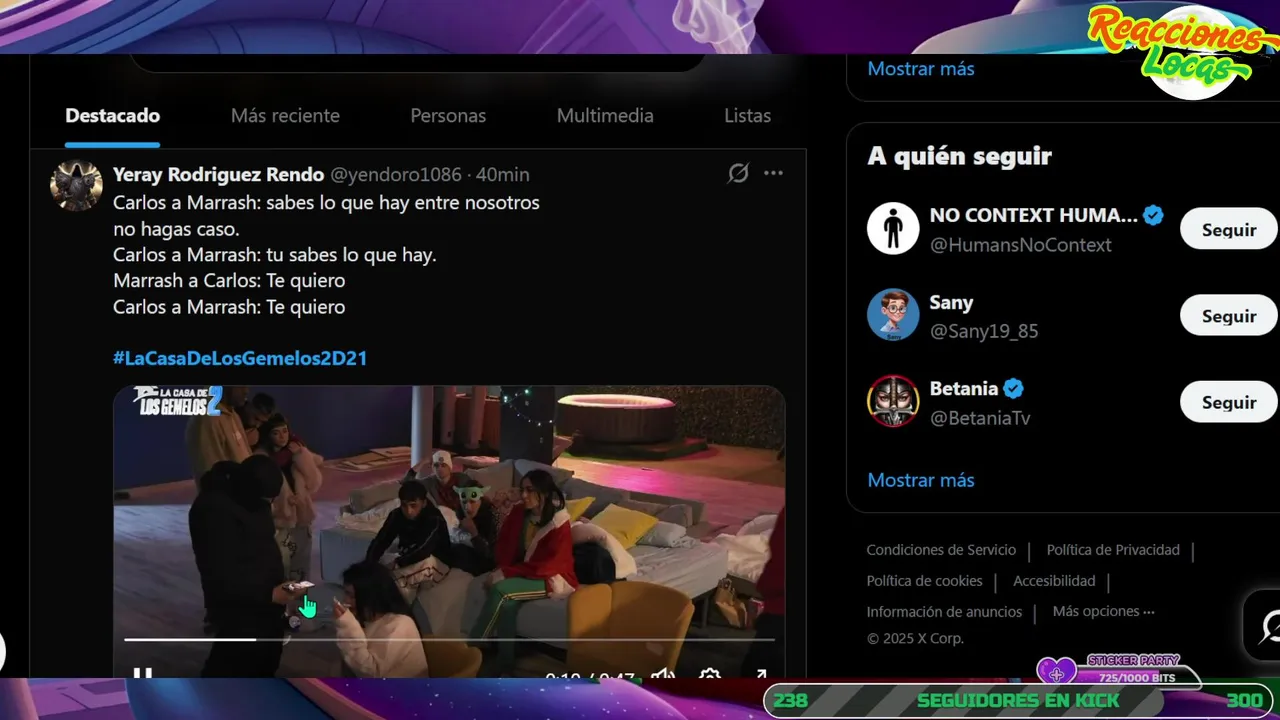1280x720 pixels.
Task: Click the @Sany19_85 handle text
Action: pyautogui.click(x=984, y=331)
